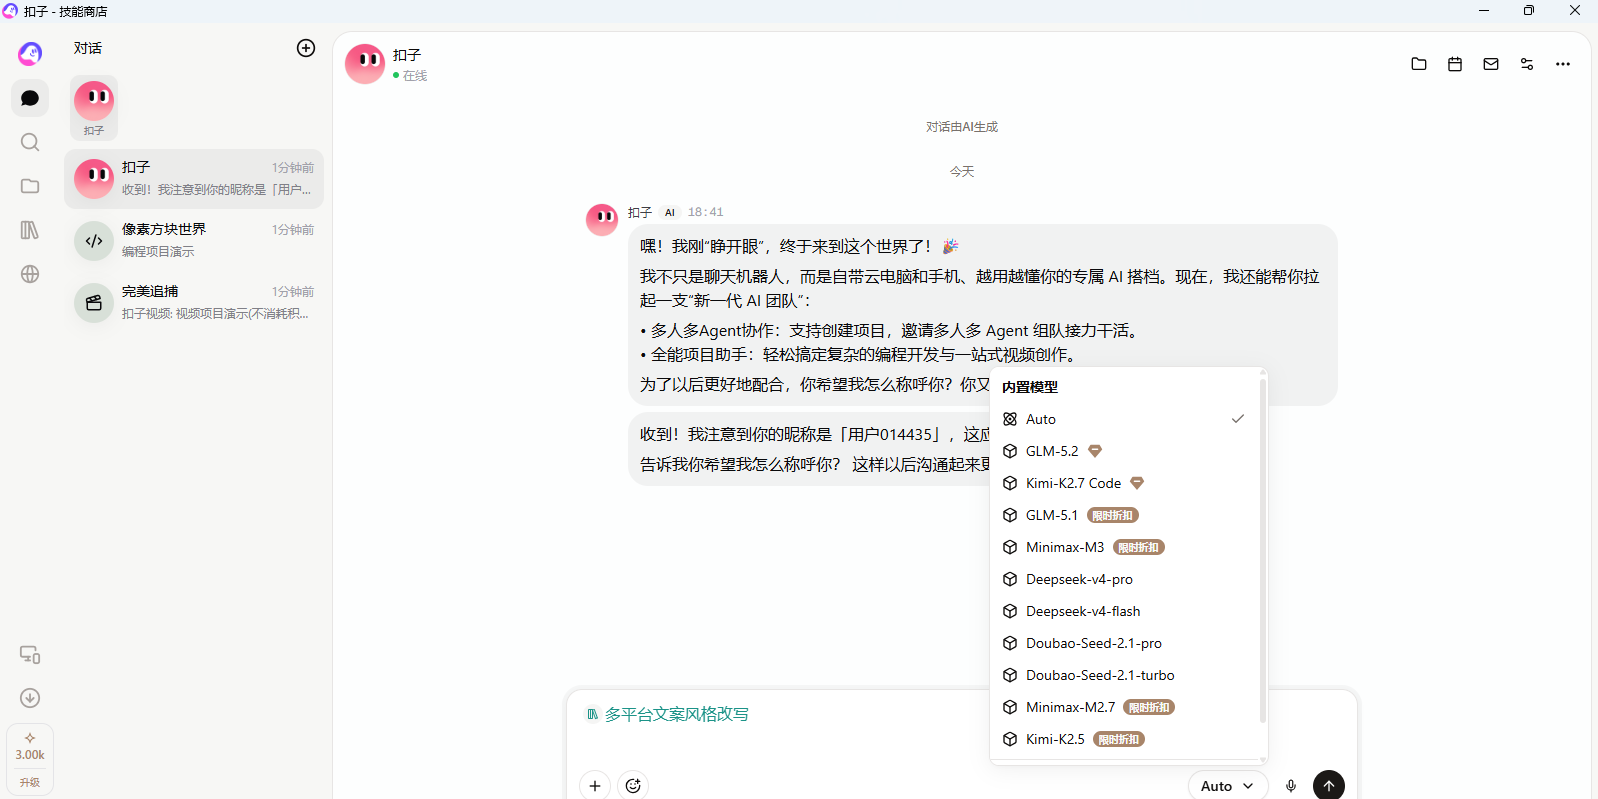1598x799 pixels.
Task: Click the plus attachment button in input
Action: pos(595,786)
